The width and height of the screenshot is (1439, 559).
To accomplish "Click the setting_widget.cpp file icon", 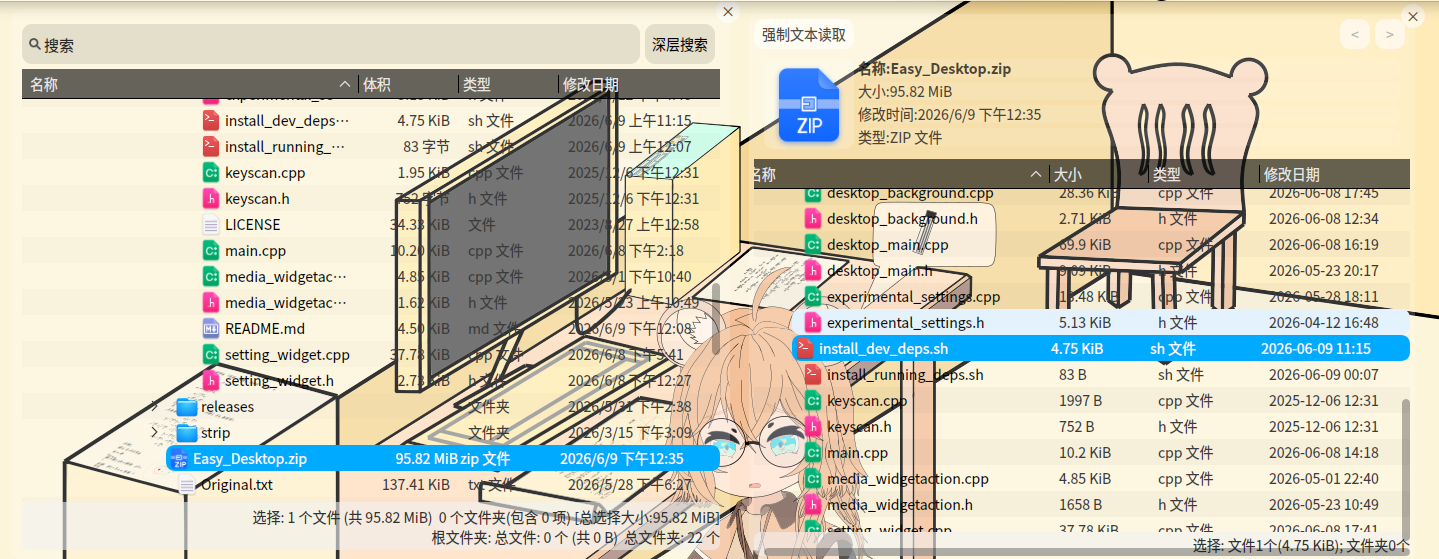I will (x=210, y=355).
